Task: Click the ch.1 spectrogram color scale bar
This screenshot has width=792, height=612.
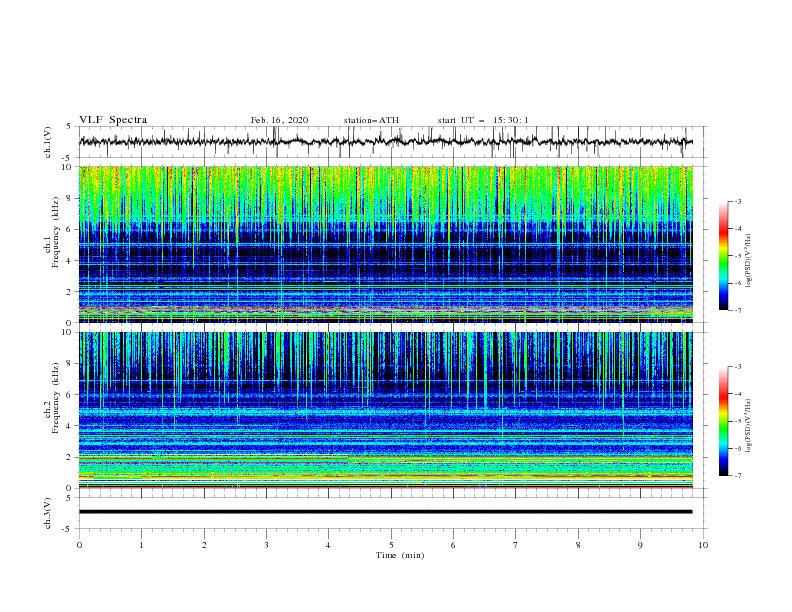Action: pyautogui.click(x=723, y=256)
